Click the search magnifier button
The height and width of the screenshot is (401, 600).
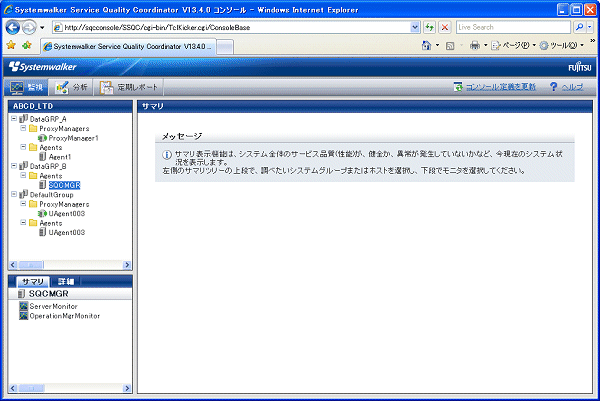(x=579, y=27)
